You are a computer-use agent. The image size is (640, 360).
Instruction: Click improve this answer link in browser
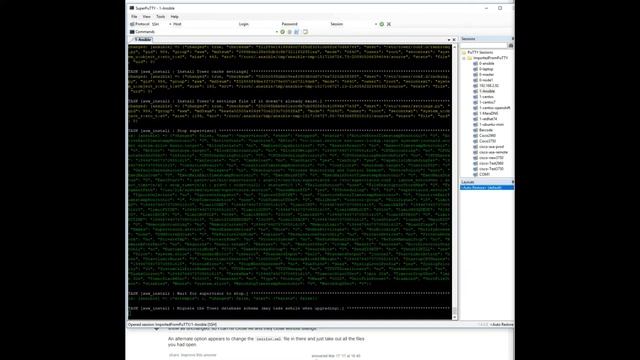(198, 355)
